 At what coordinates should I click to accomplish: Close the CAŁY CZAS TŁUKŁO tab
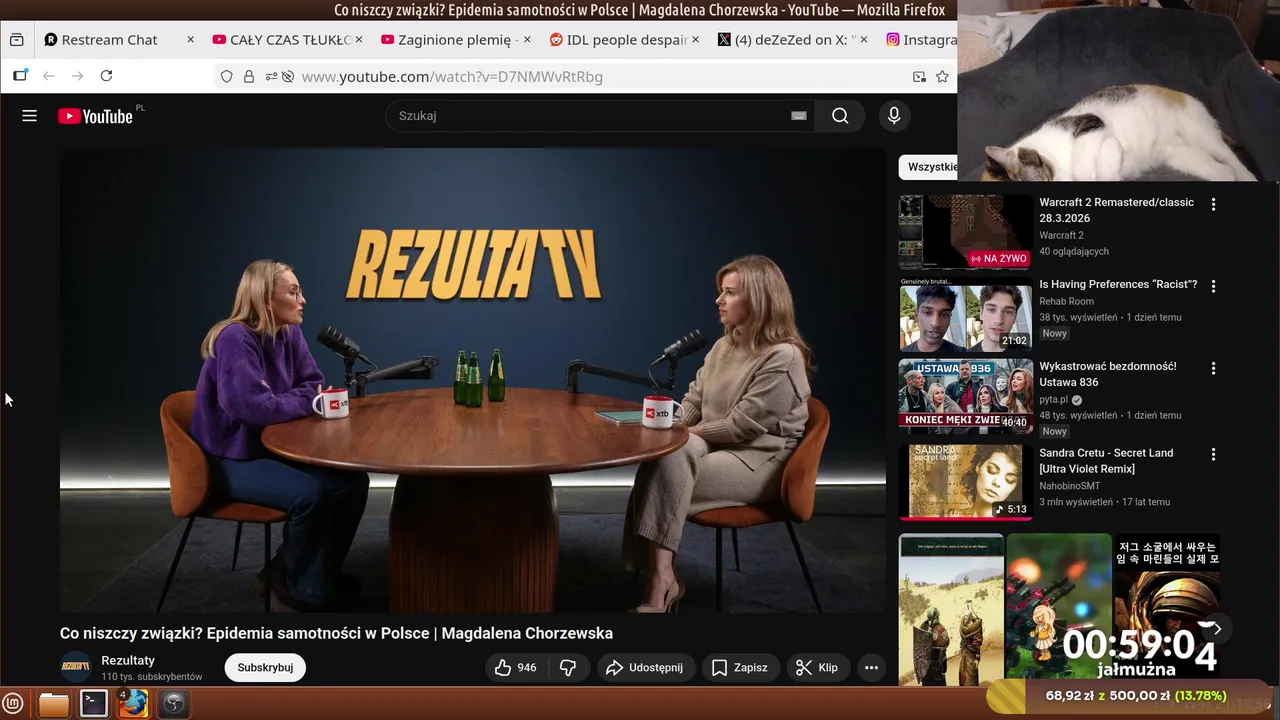click(x=359, y=40)
